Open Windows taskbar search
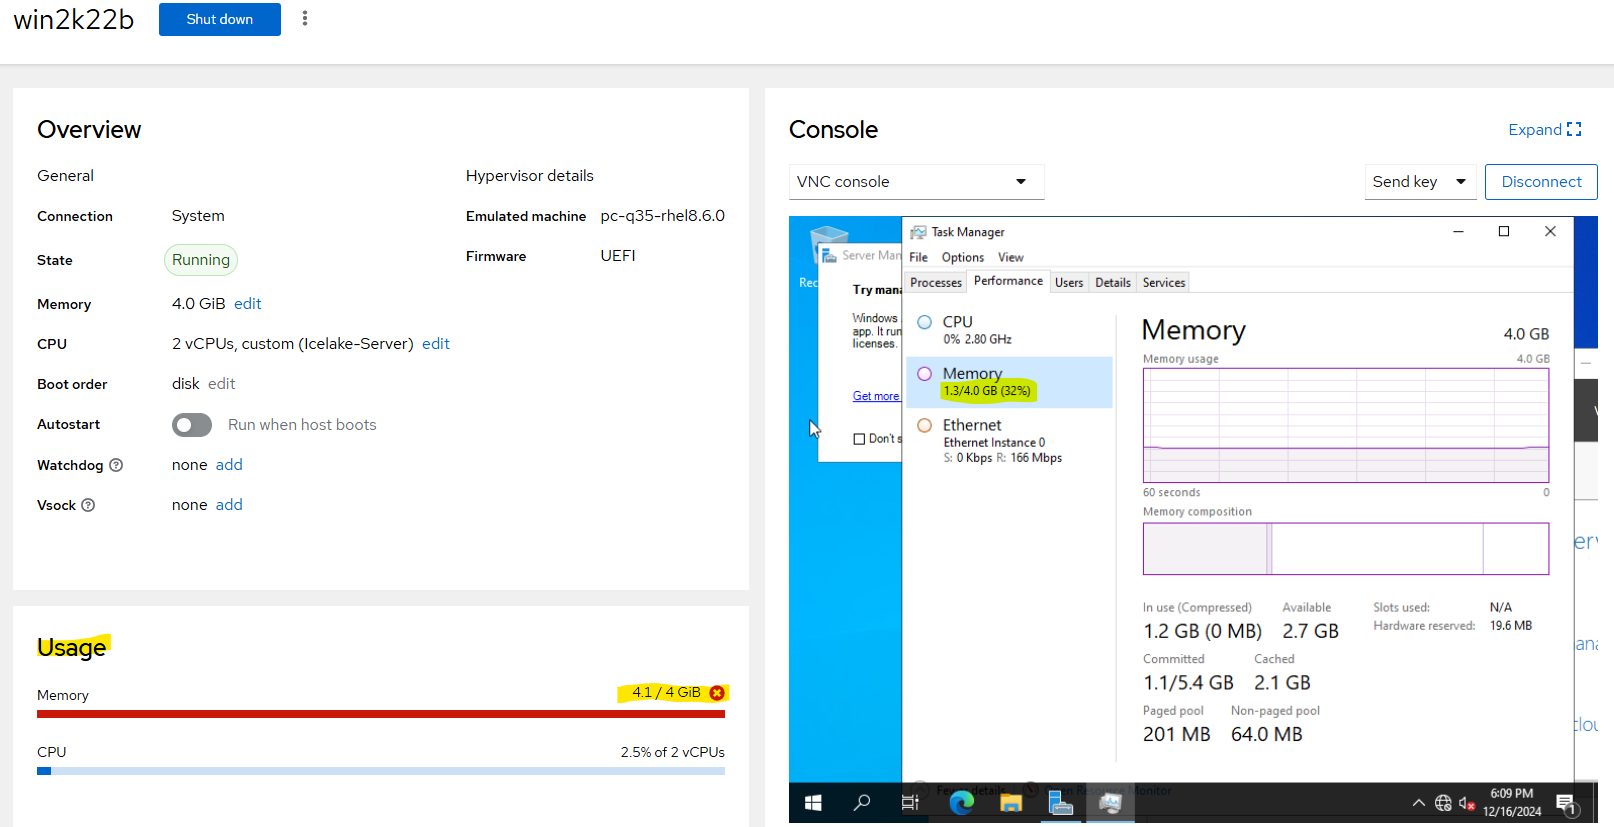 tap(862, 803)
